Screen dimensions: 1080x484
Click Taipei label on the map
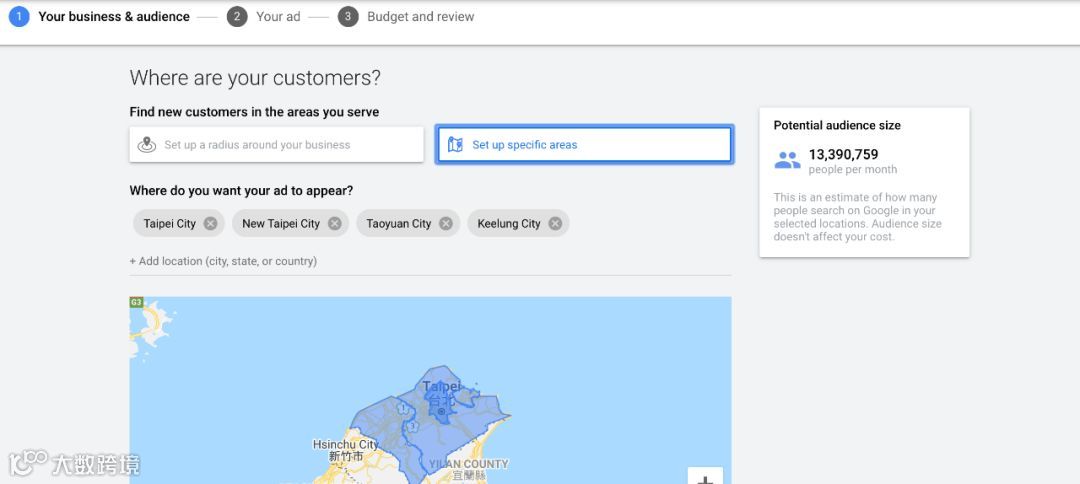tap(442, 387)
